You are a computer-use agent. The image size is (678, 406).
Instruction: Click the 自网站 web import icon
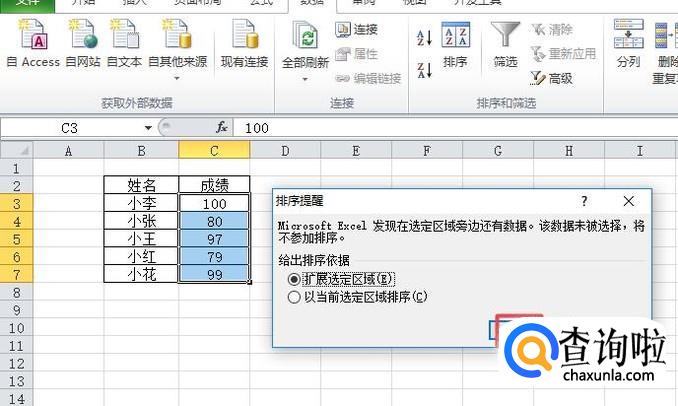point(81,43)
